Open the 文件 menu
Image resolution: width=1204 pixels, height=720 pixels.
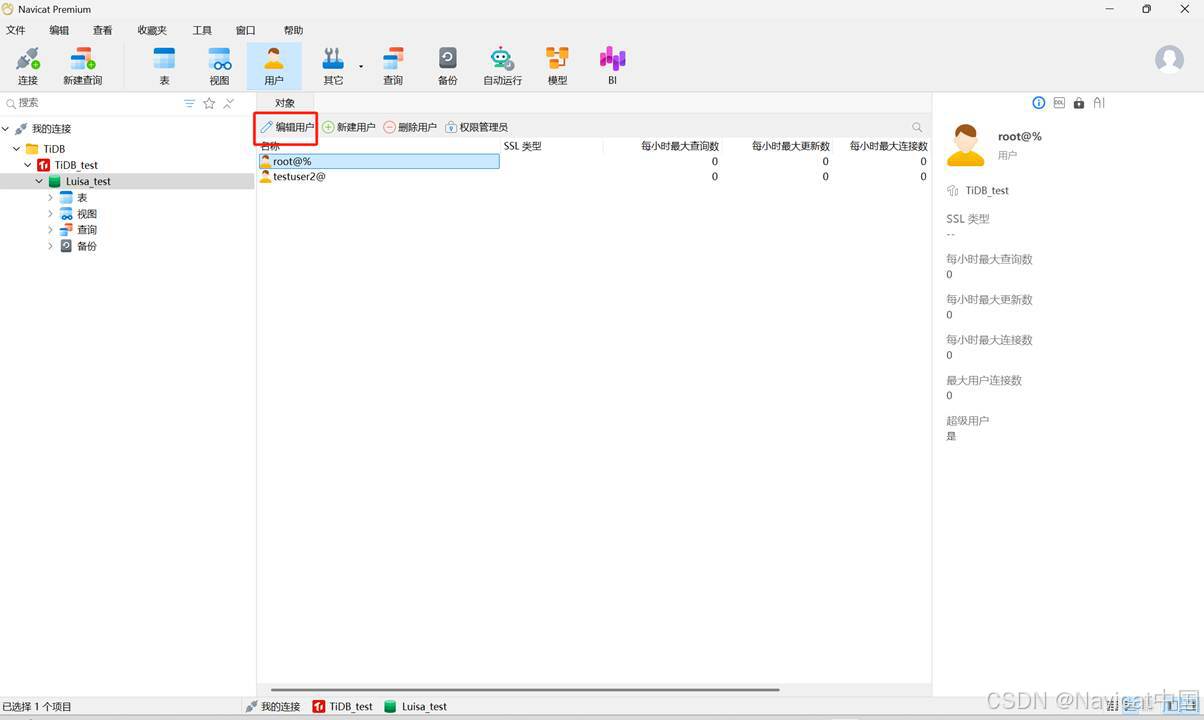point(16,30)
